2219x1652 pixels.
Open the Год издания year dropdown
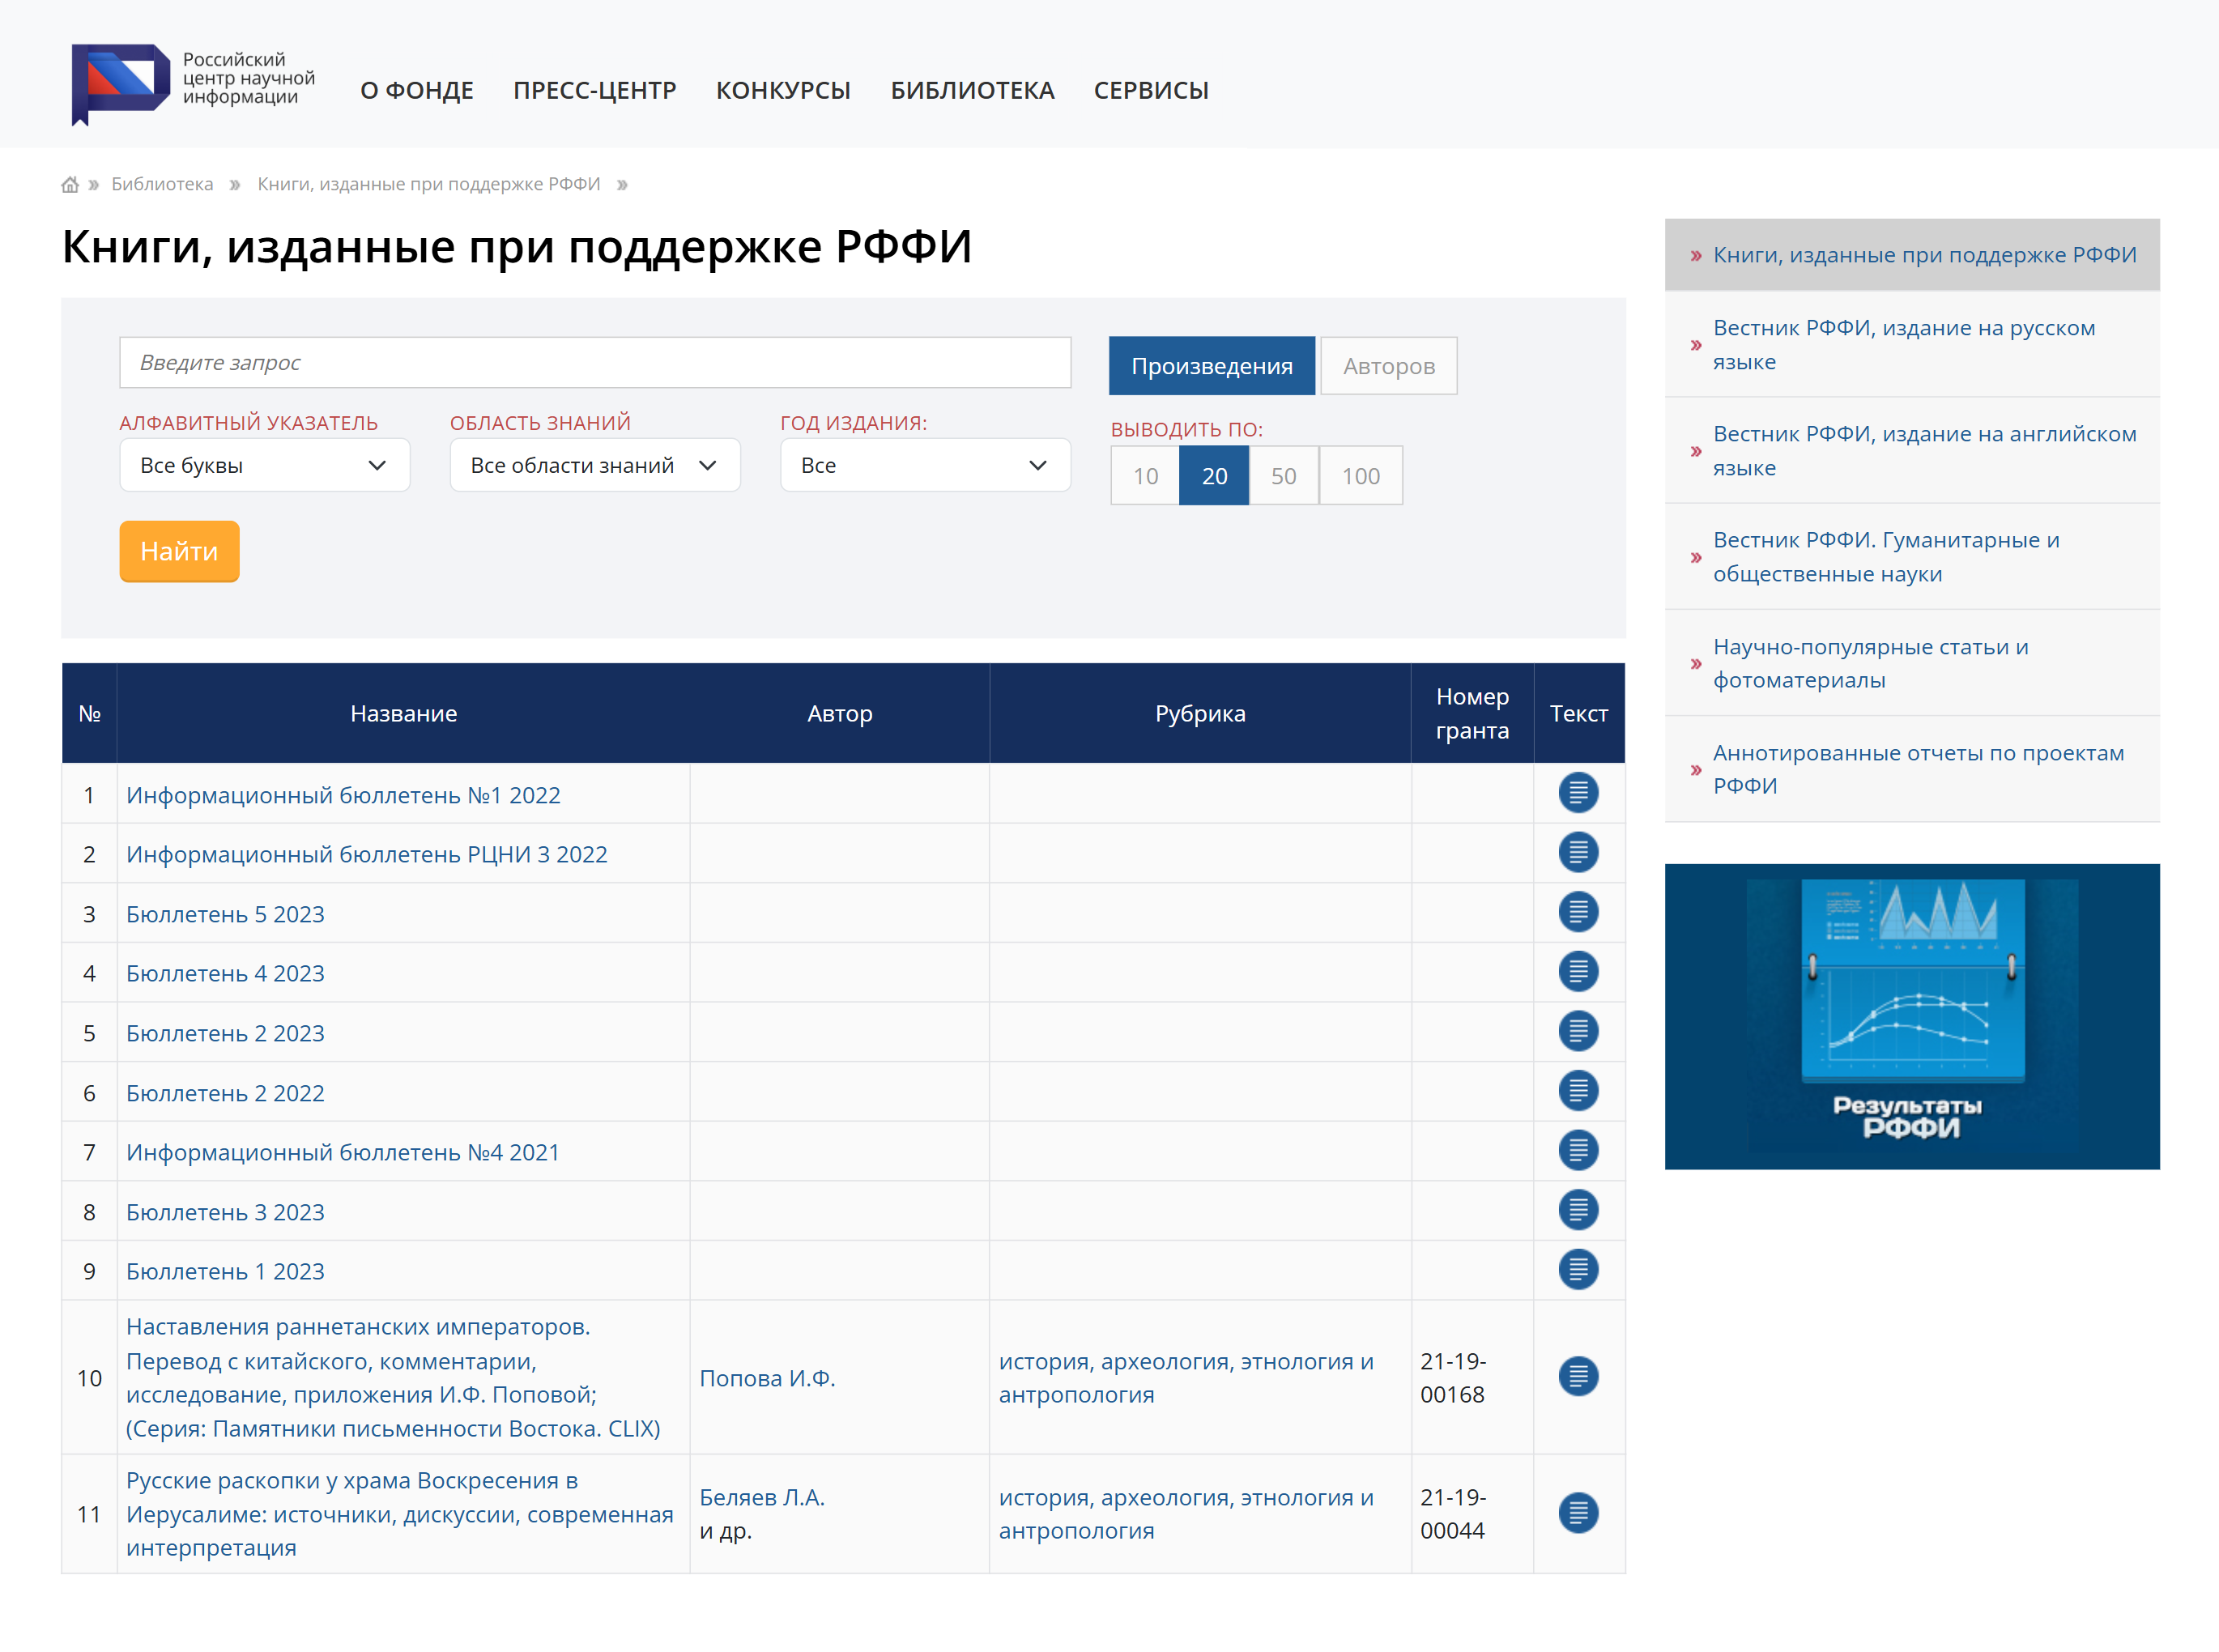click(x=924, y=465)
